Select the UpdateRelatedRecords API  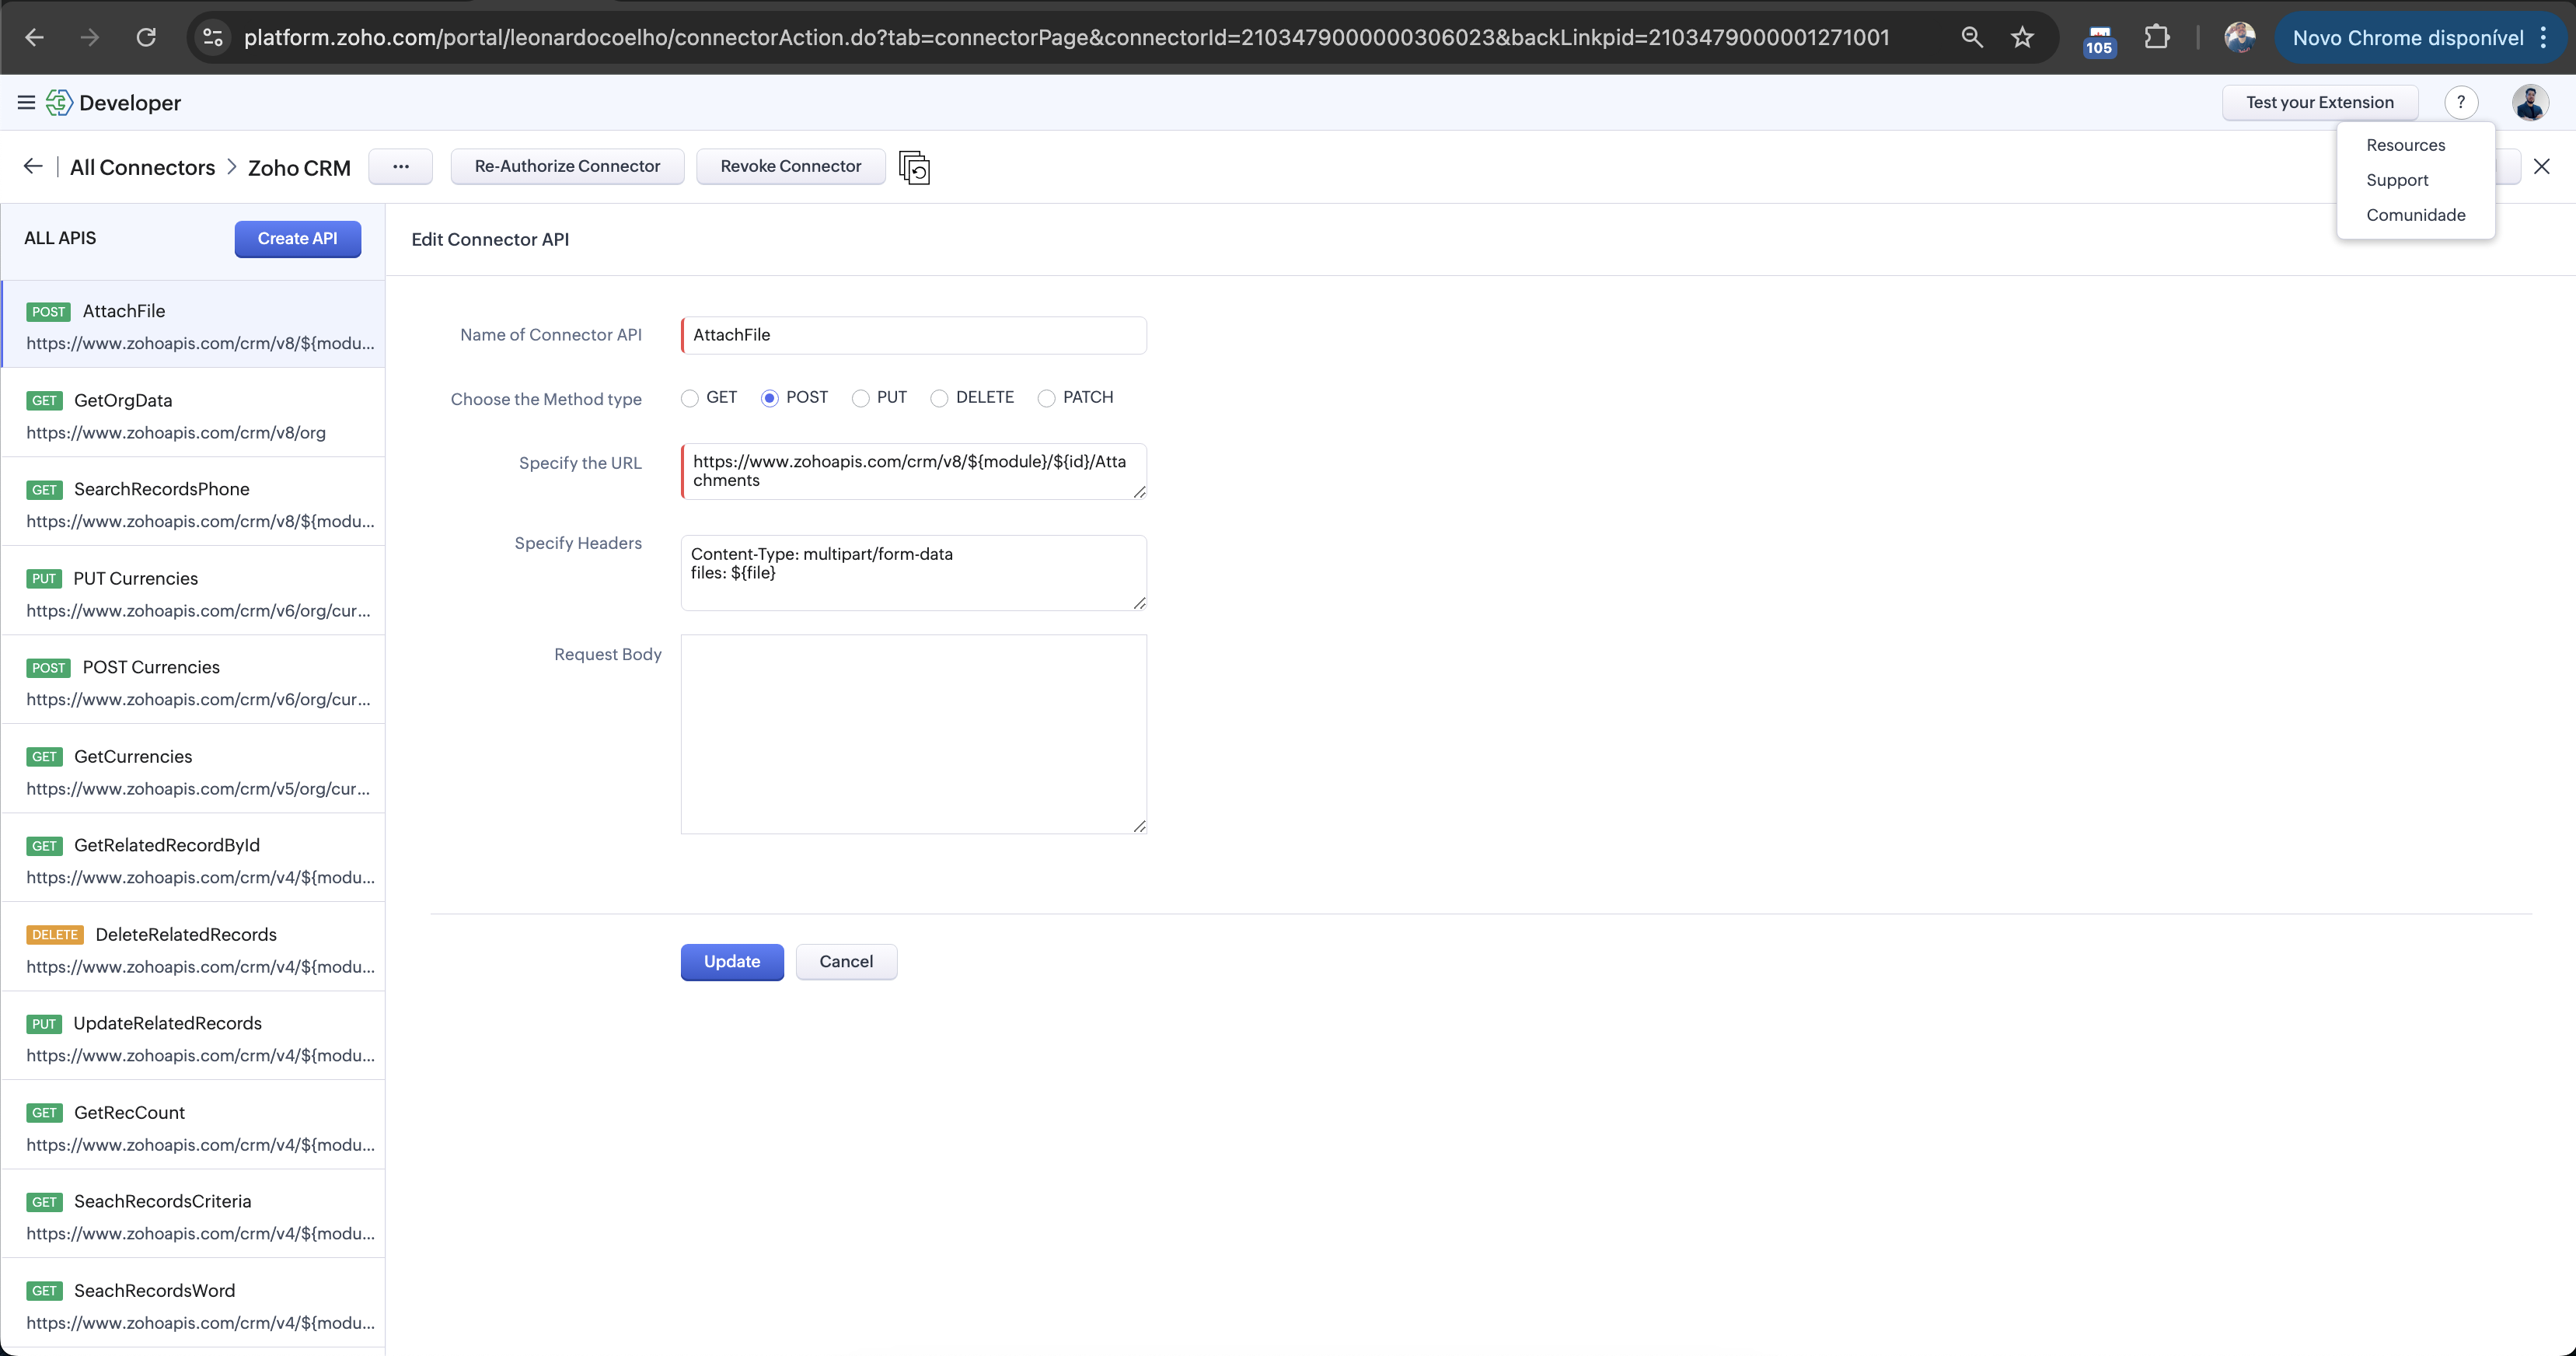click(194, 1037)
